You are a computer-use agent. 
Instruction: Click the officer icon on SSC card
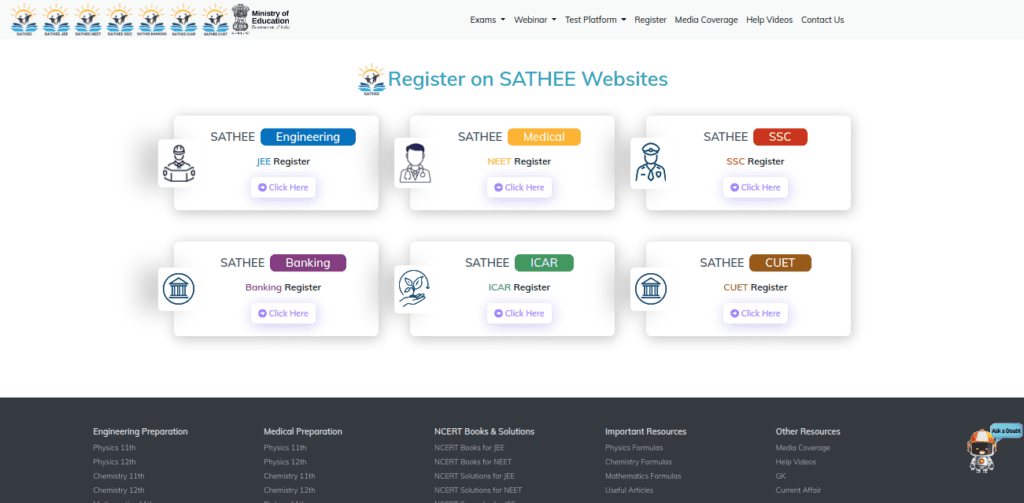(x=650, y=162)
